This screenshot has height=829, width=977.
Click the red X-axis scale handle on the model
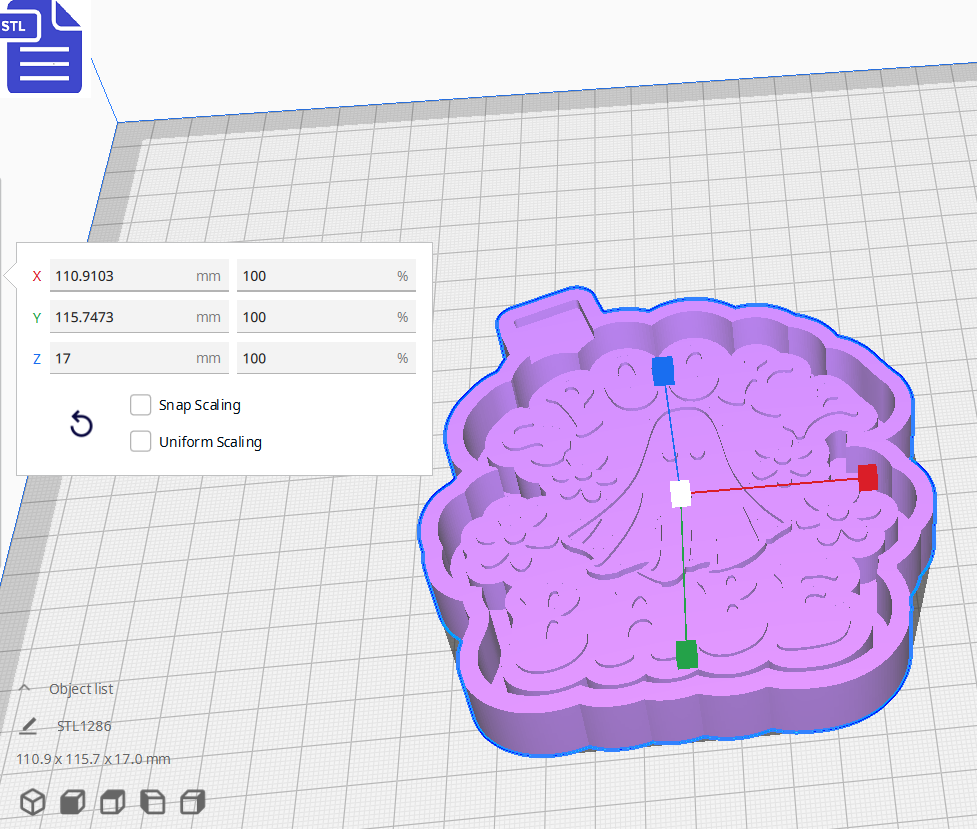pyautogui.click(x=866, y=478)
